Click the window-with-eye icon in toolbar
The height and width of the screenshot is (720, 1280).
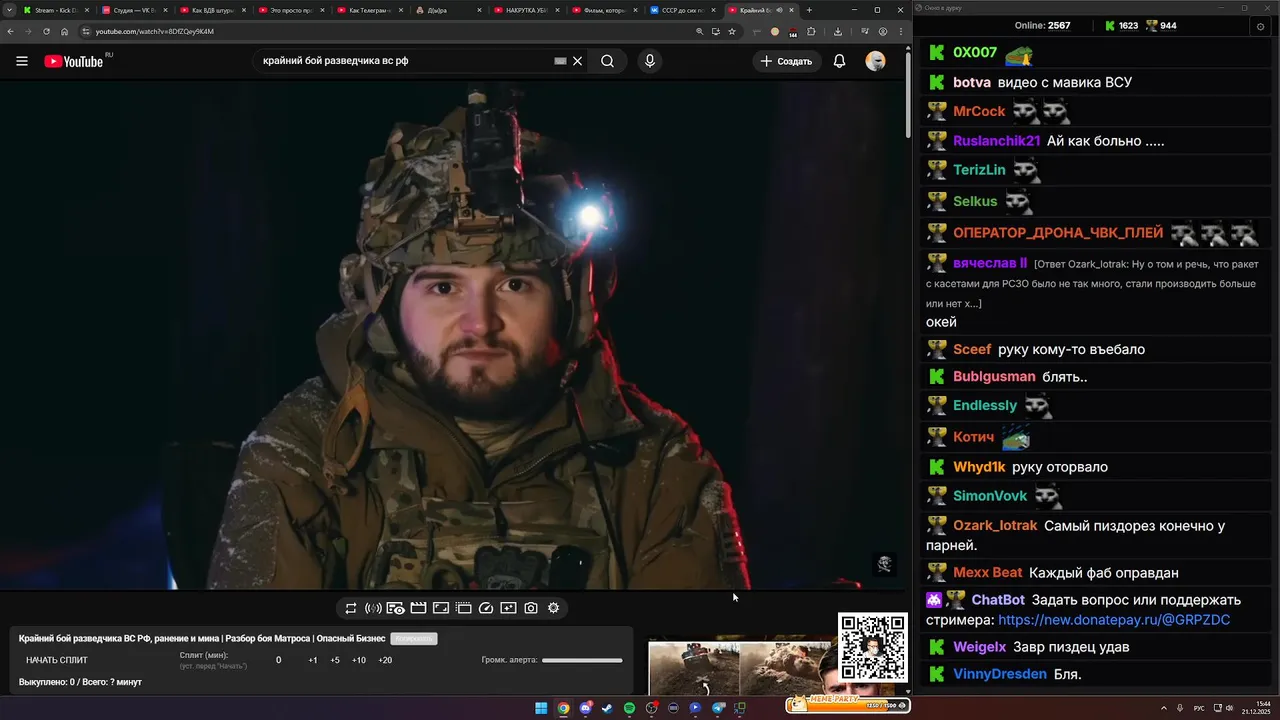click(x=396, y=608)
